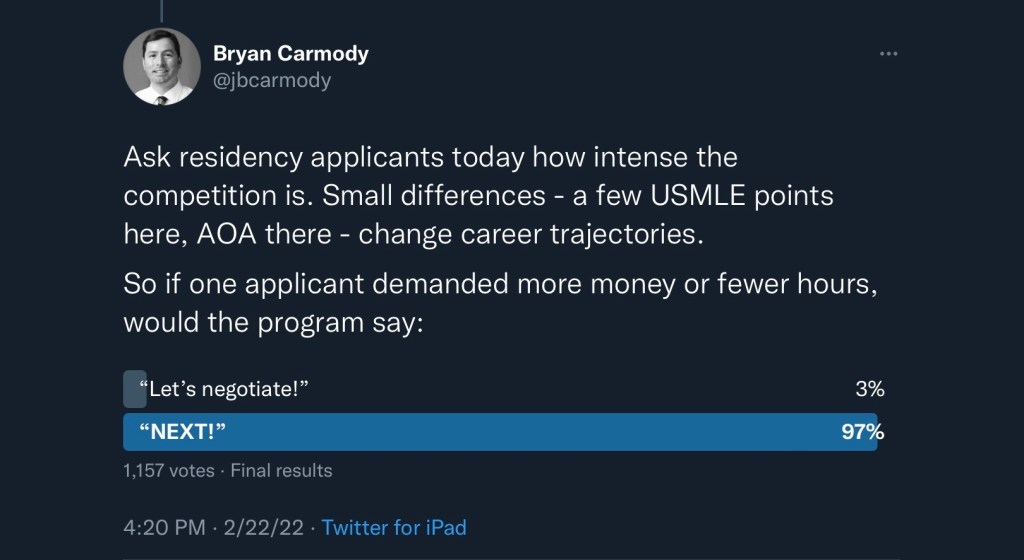Click the 97% result percentage
Viewport: 1024px width, 560px height.
coord(862,432)
